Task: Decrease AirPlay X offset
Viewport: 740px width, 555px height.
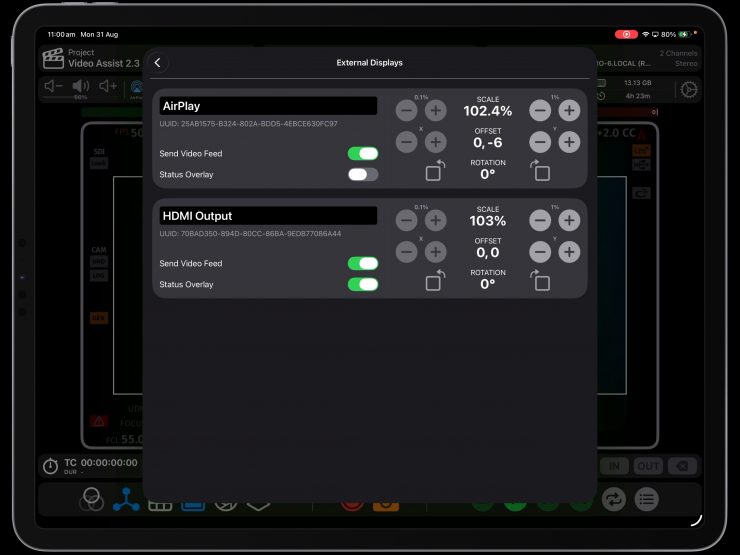Action: point(406,142)
